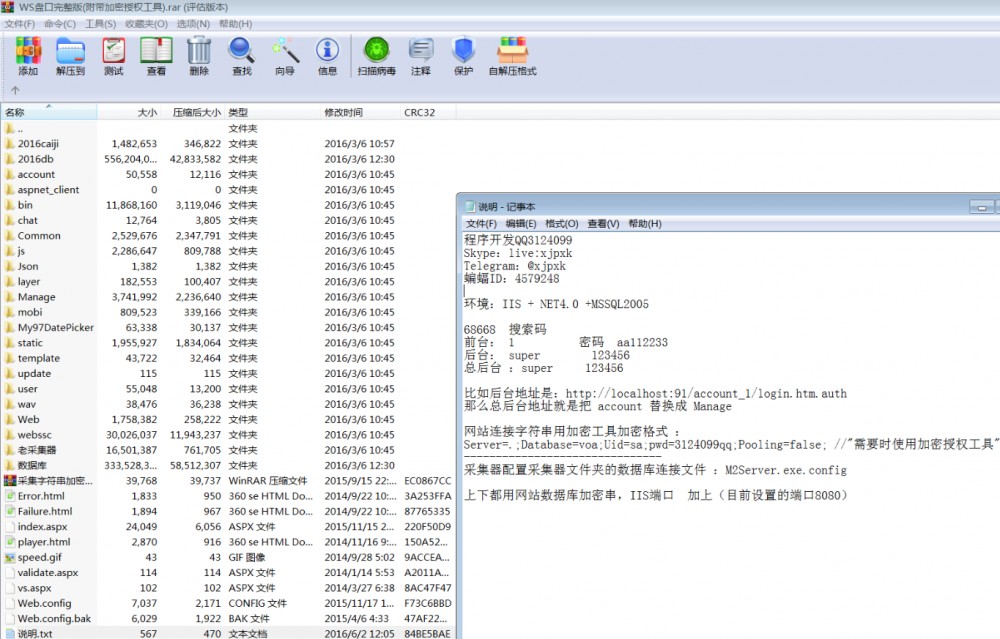This screenshot has width=1000, height=639.
Task: Open WinRAR 收藏夹(O) menu
Action: click(146, 24)
